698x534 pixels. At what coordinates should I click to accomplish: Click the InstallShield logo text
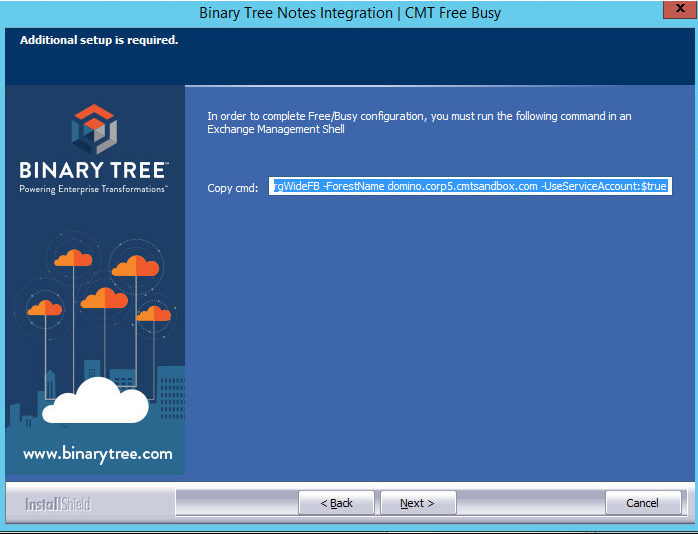[58, 504]
